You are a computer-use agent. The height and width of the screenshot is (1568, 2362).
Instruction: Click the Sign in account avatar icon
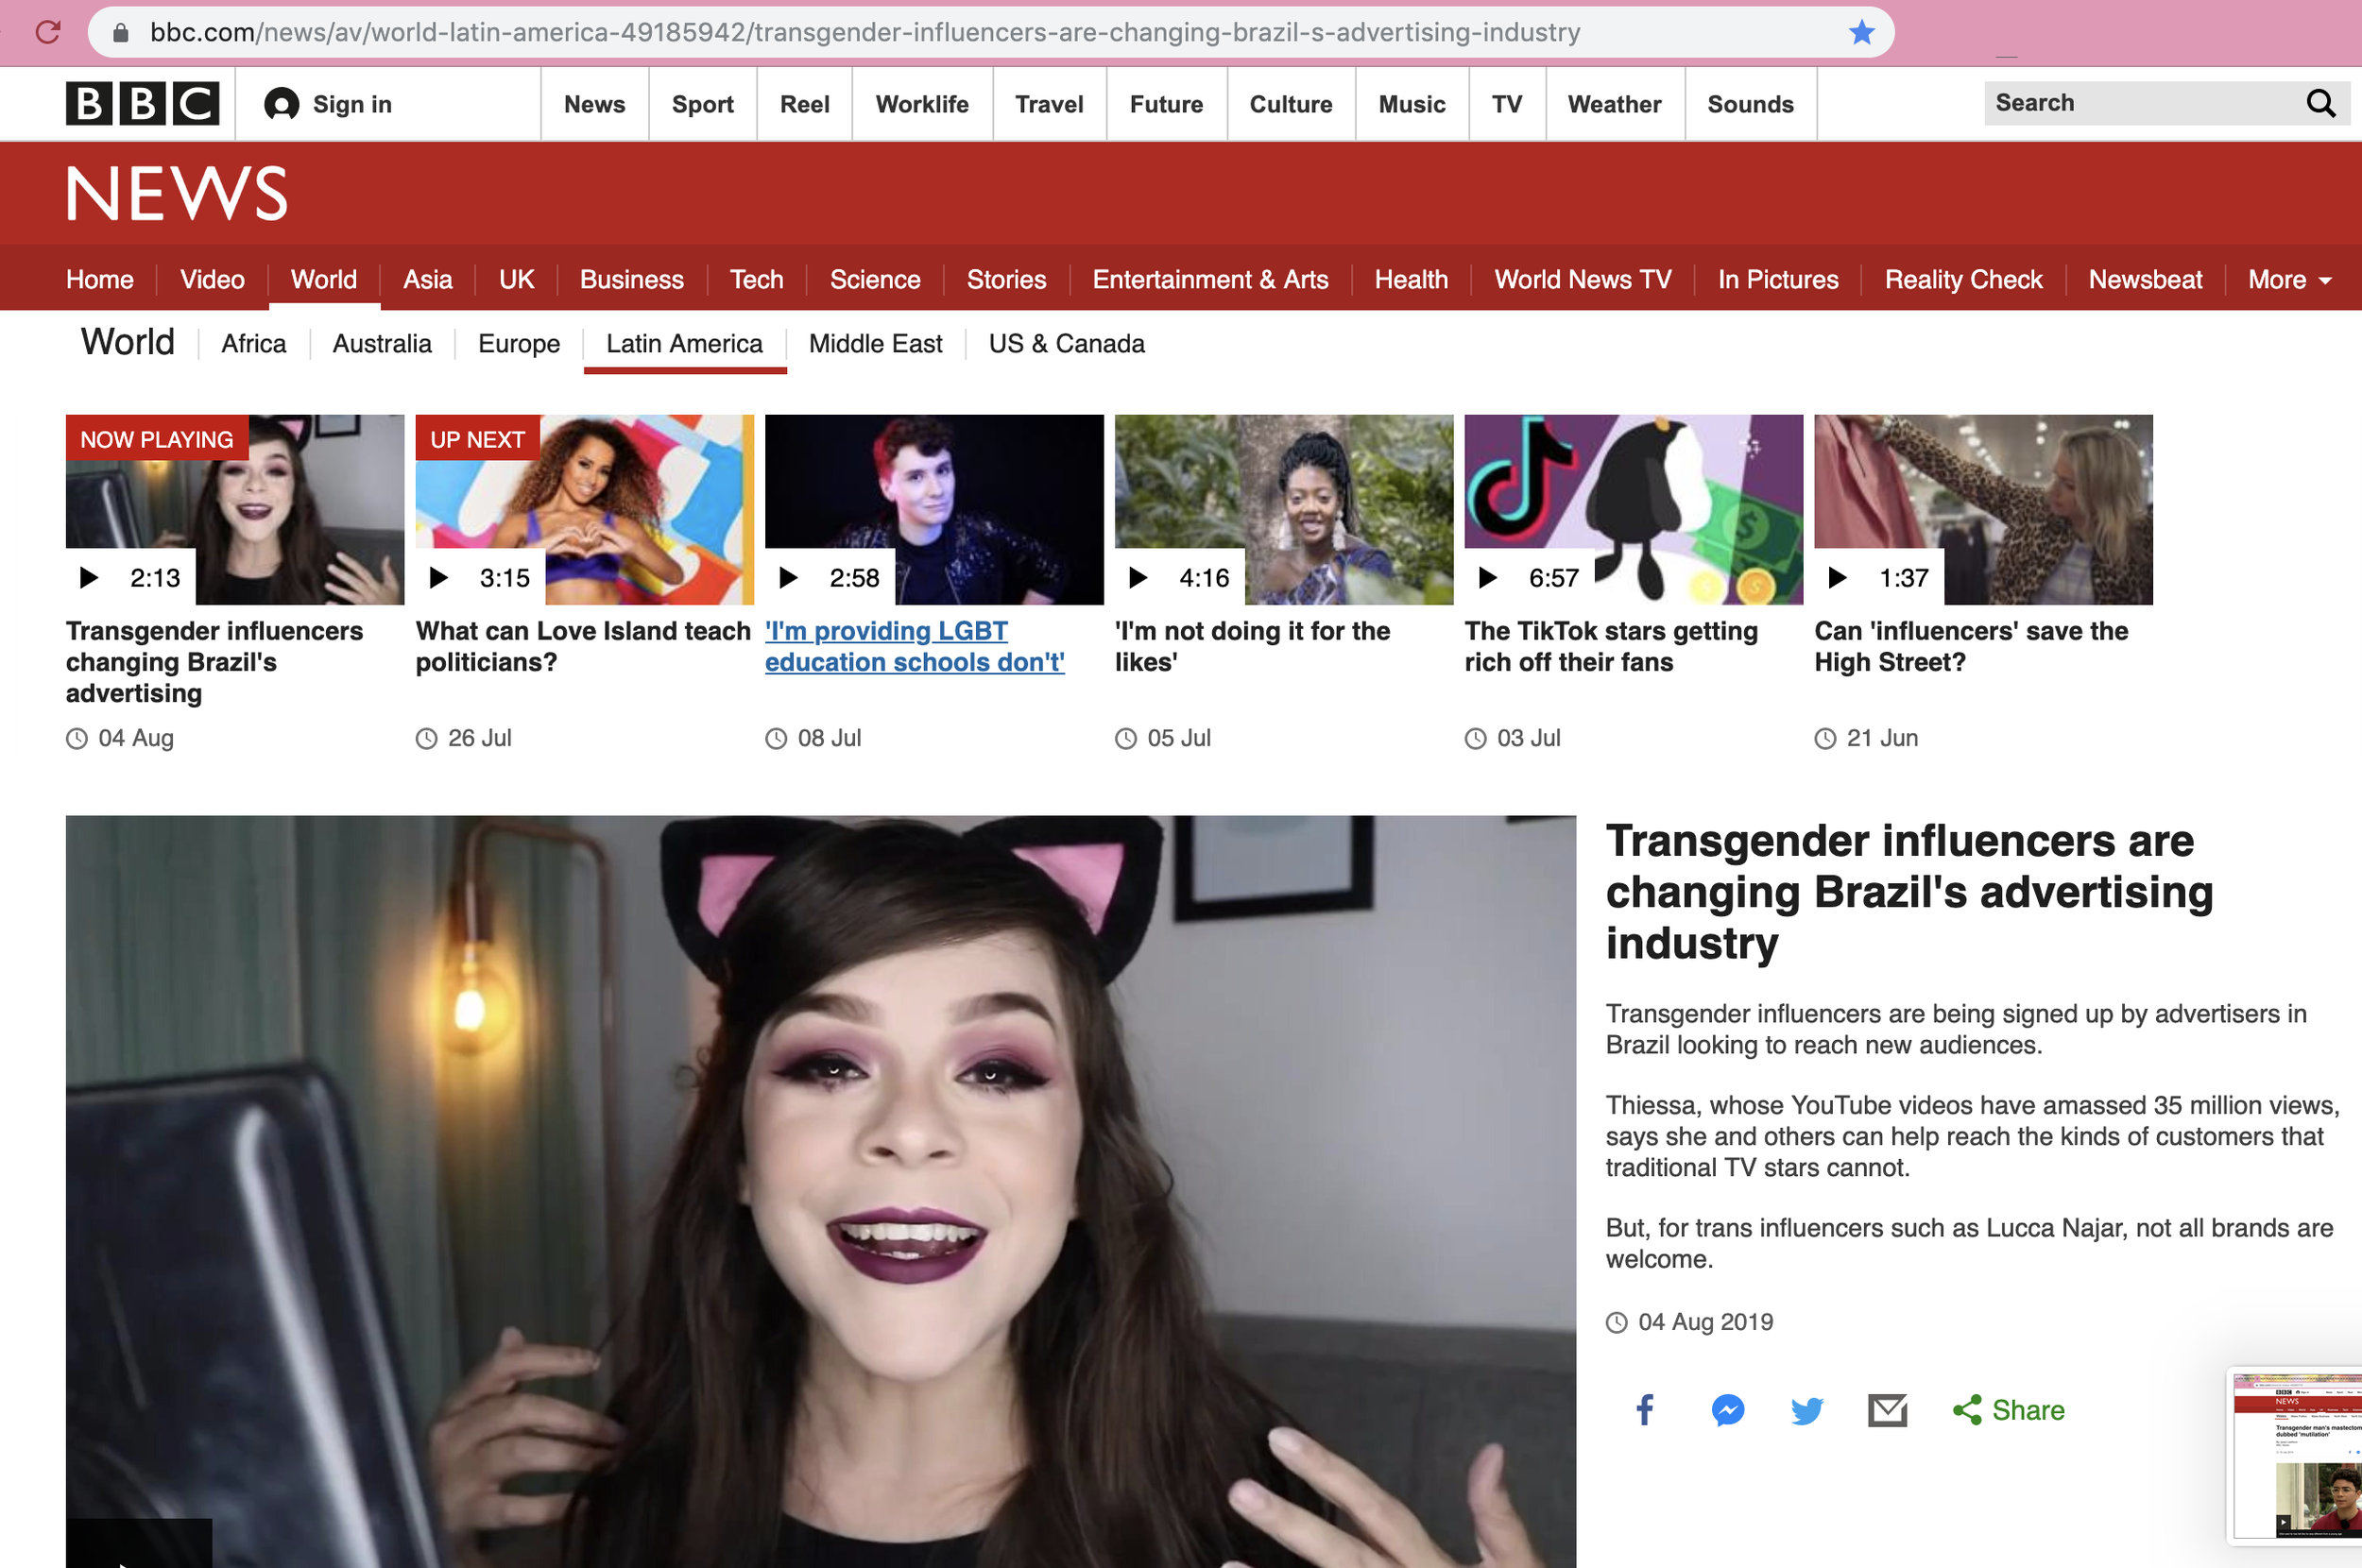(281, 104)
